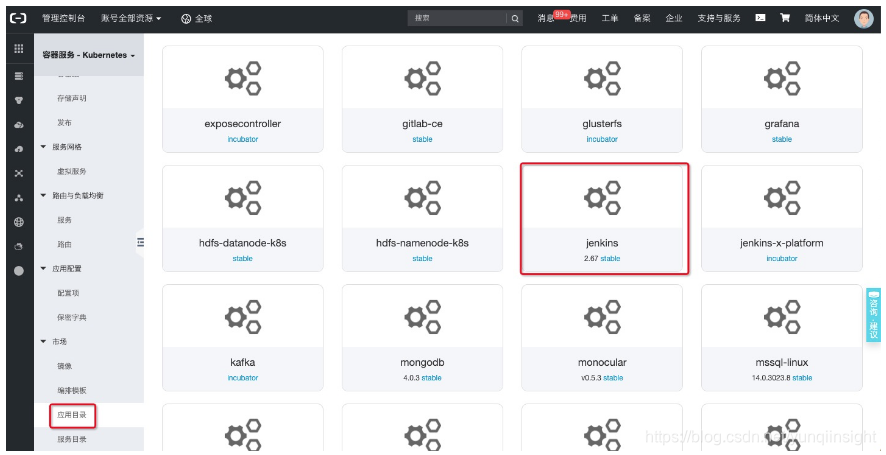The width and height of the screenshot is (886, 455).
Task: Open the glusterfs app card
Action: click(x=602, y=99)
